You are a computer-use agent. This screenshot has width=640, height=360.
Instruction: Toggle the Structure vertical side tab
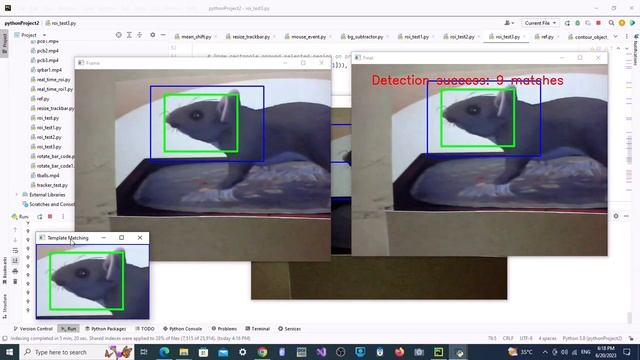point(4,307)
